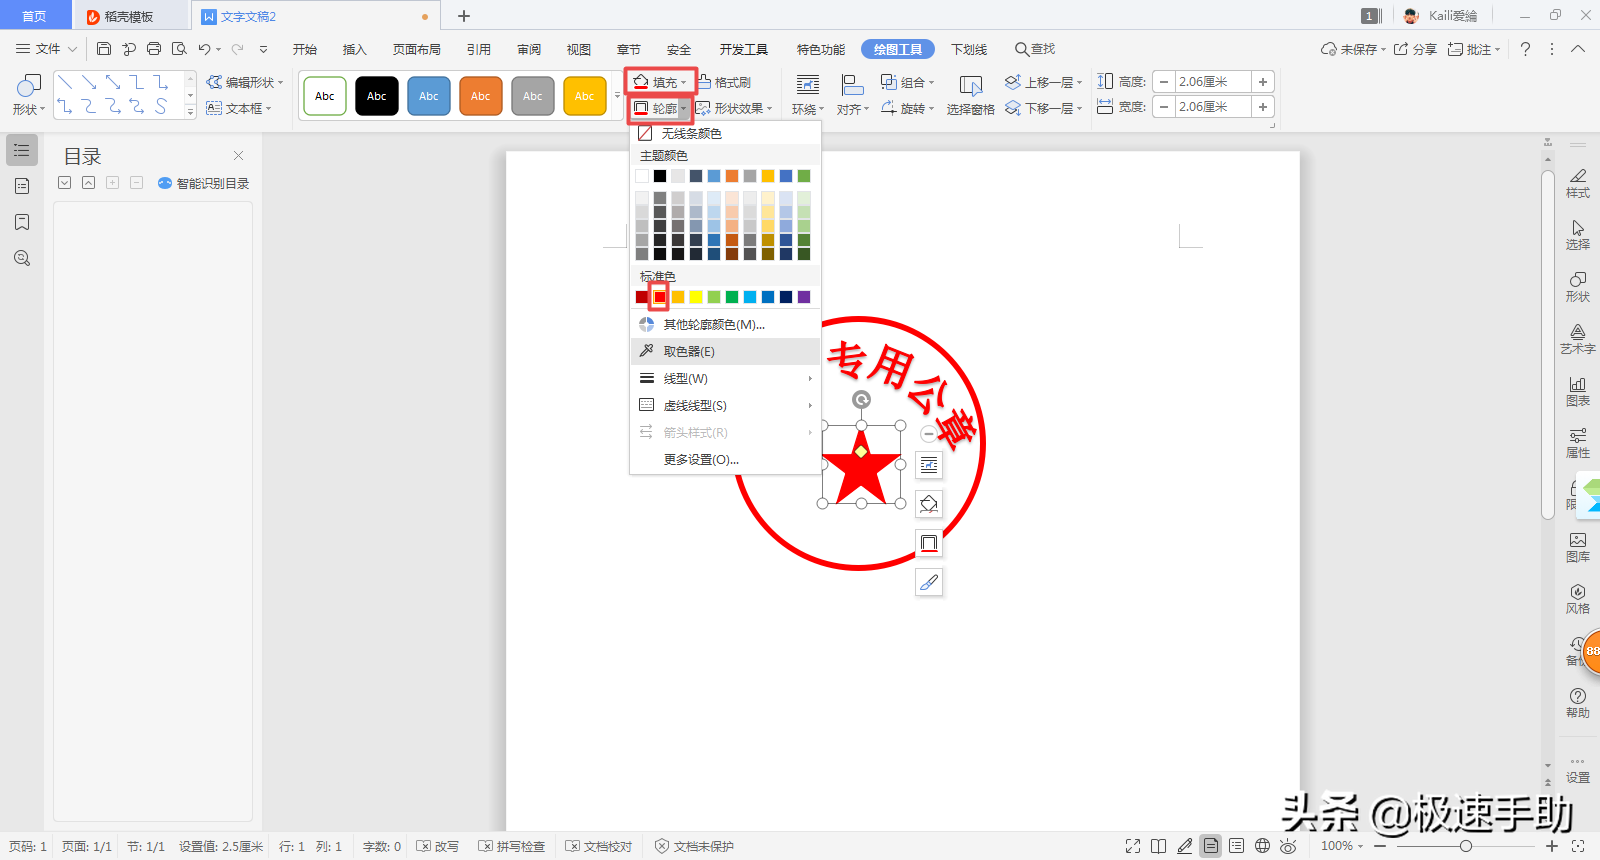Click Smart Identify TOC (智能识别目录)
The height and width of the screenshot is (860, 1600).
tap(204, 183)
